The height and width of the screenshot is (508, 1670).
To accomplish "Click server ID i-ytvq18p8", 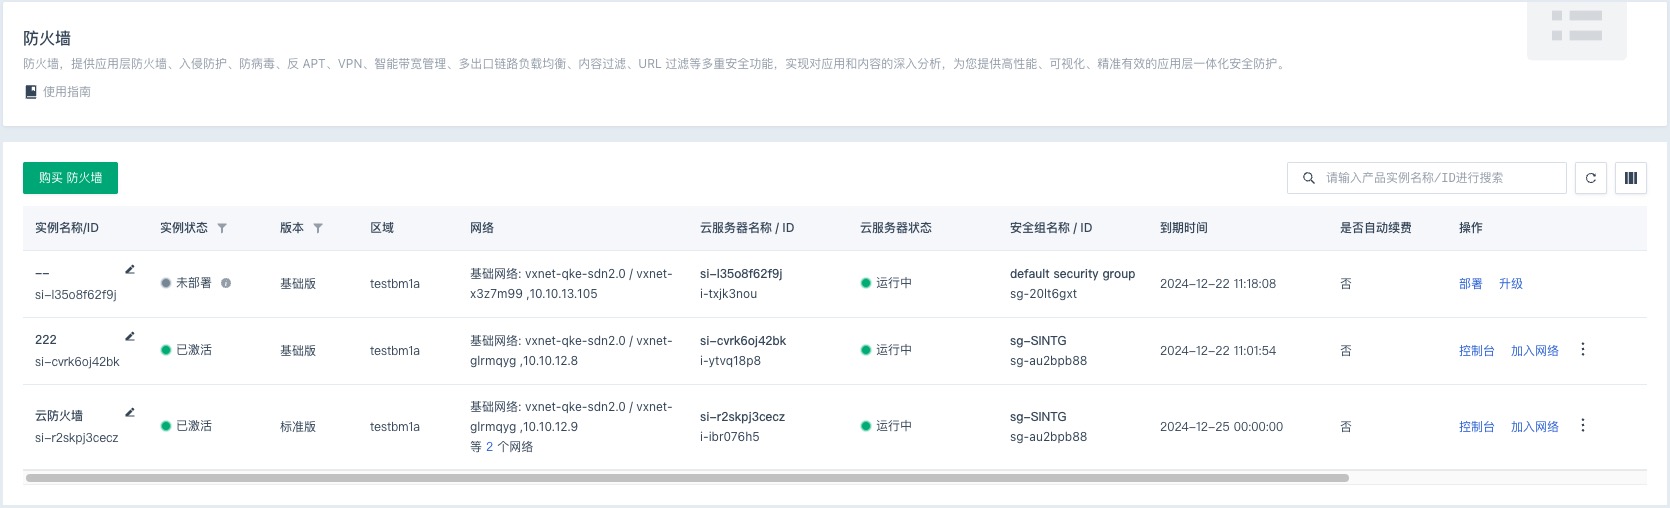I will click(730, 361).
